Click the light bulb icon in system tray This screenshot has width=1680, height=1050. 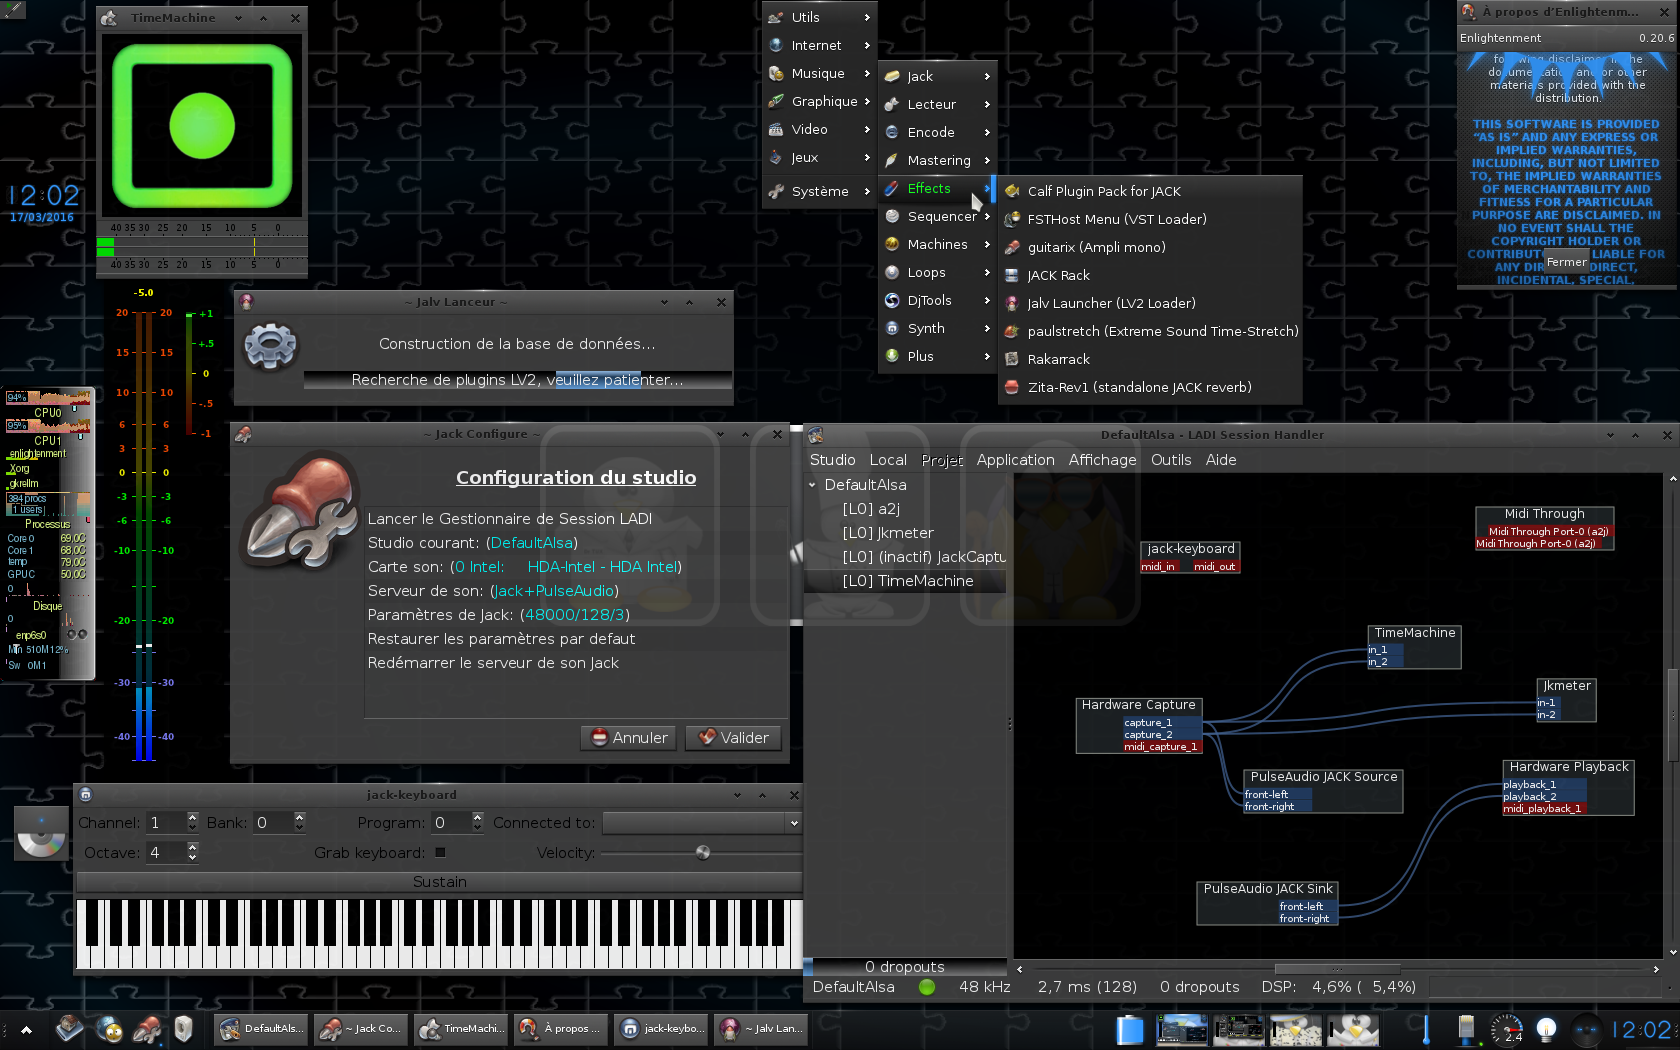[x=1546, y=1029]
